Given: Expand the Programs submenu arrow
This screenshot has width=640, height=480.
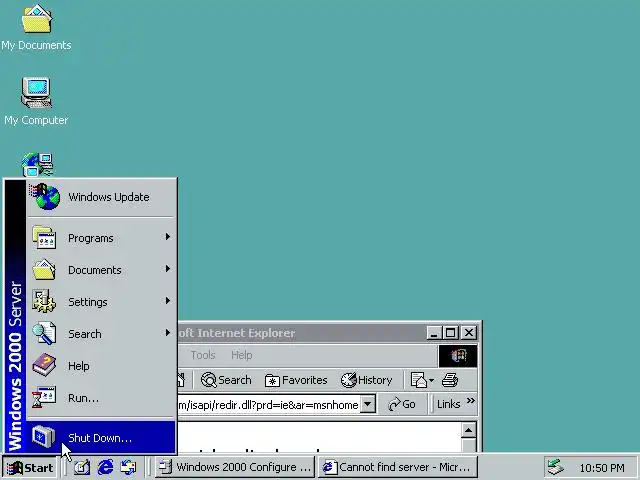Looking at the screenshot, I should 167,237.
